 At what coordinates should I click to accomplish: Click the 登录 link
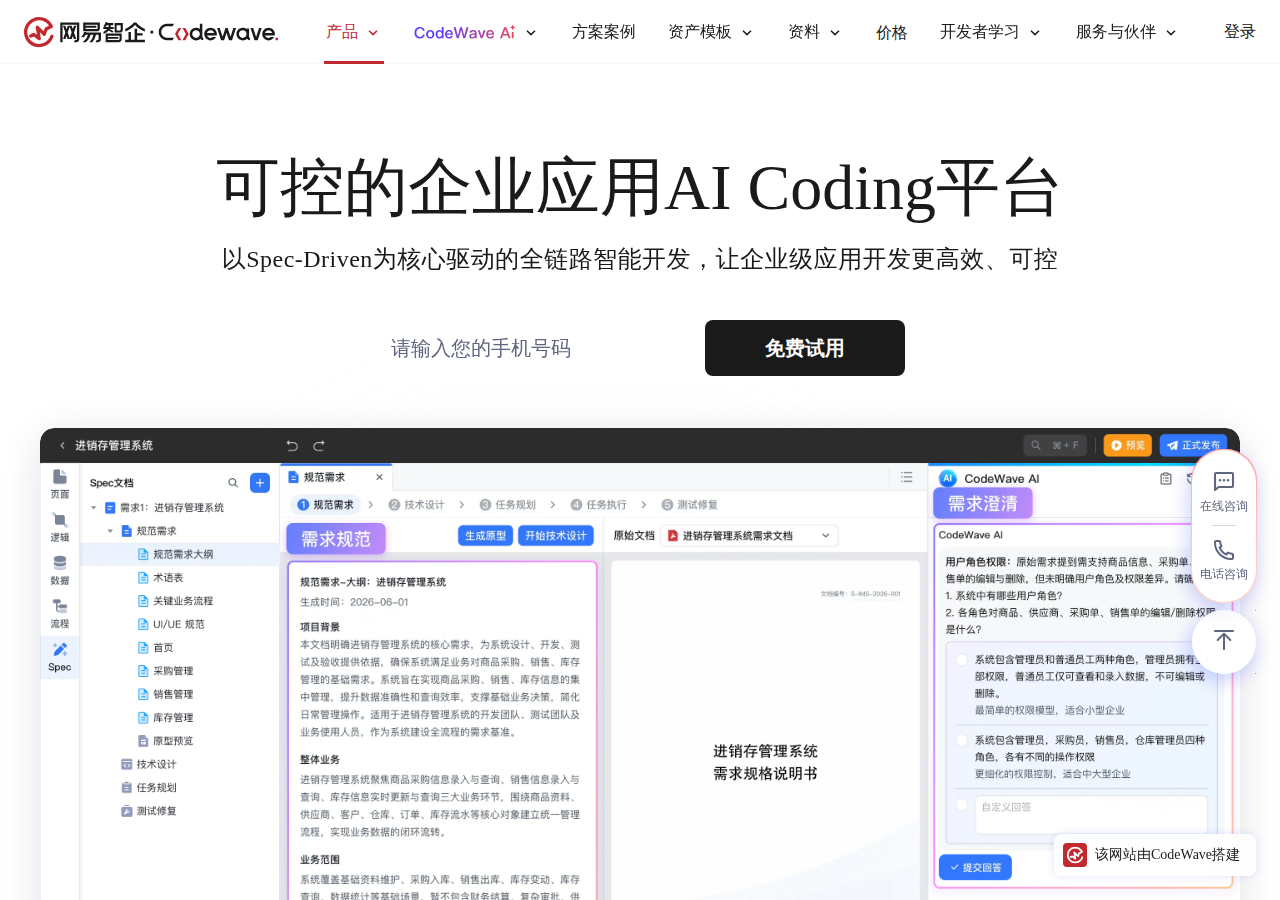pos(1240,32)
